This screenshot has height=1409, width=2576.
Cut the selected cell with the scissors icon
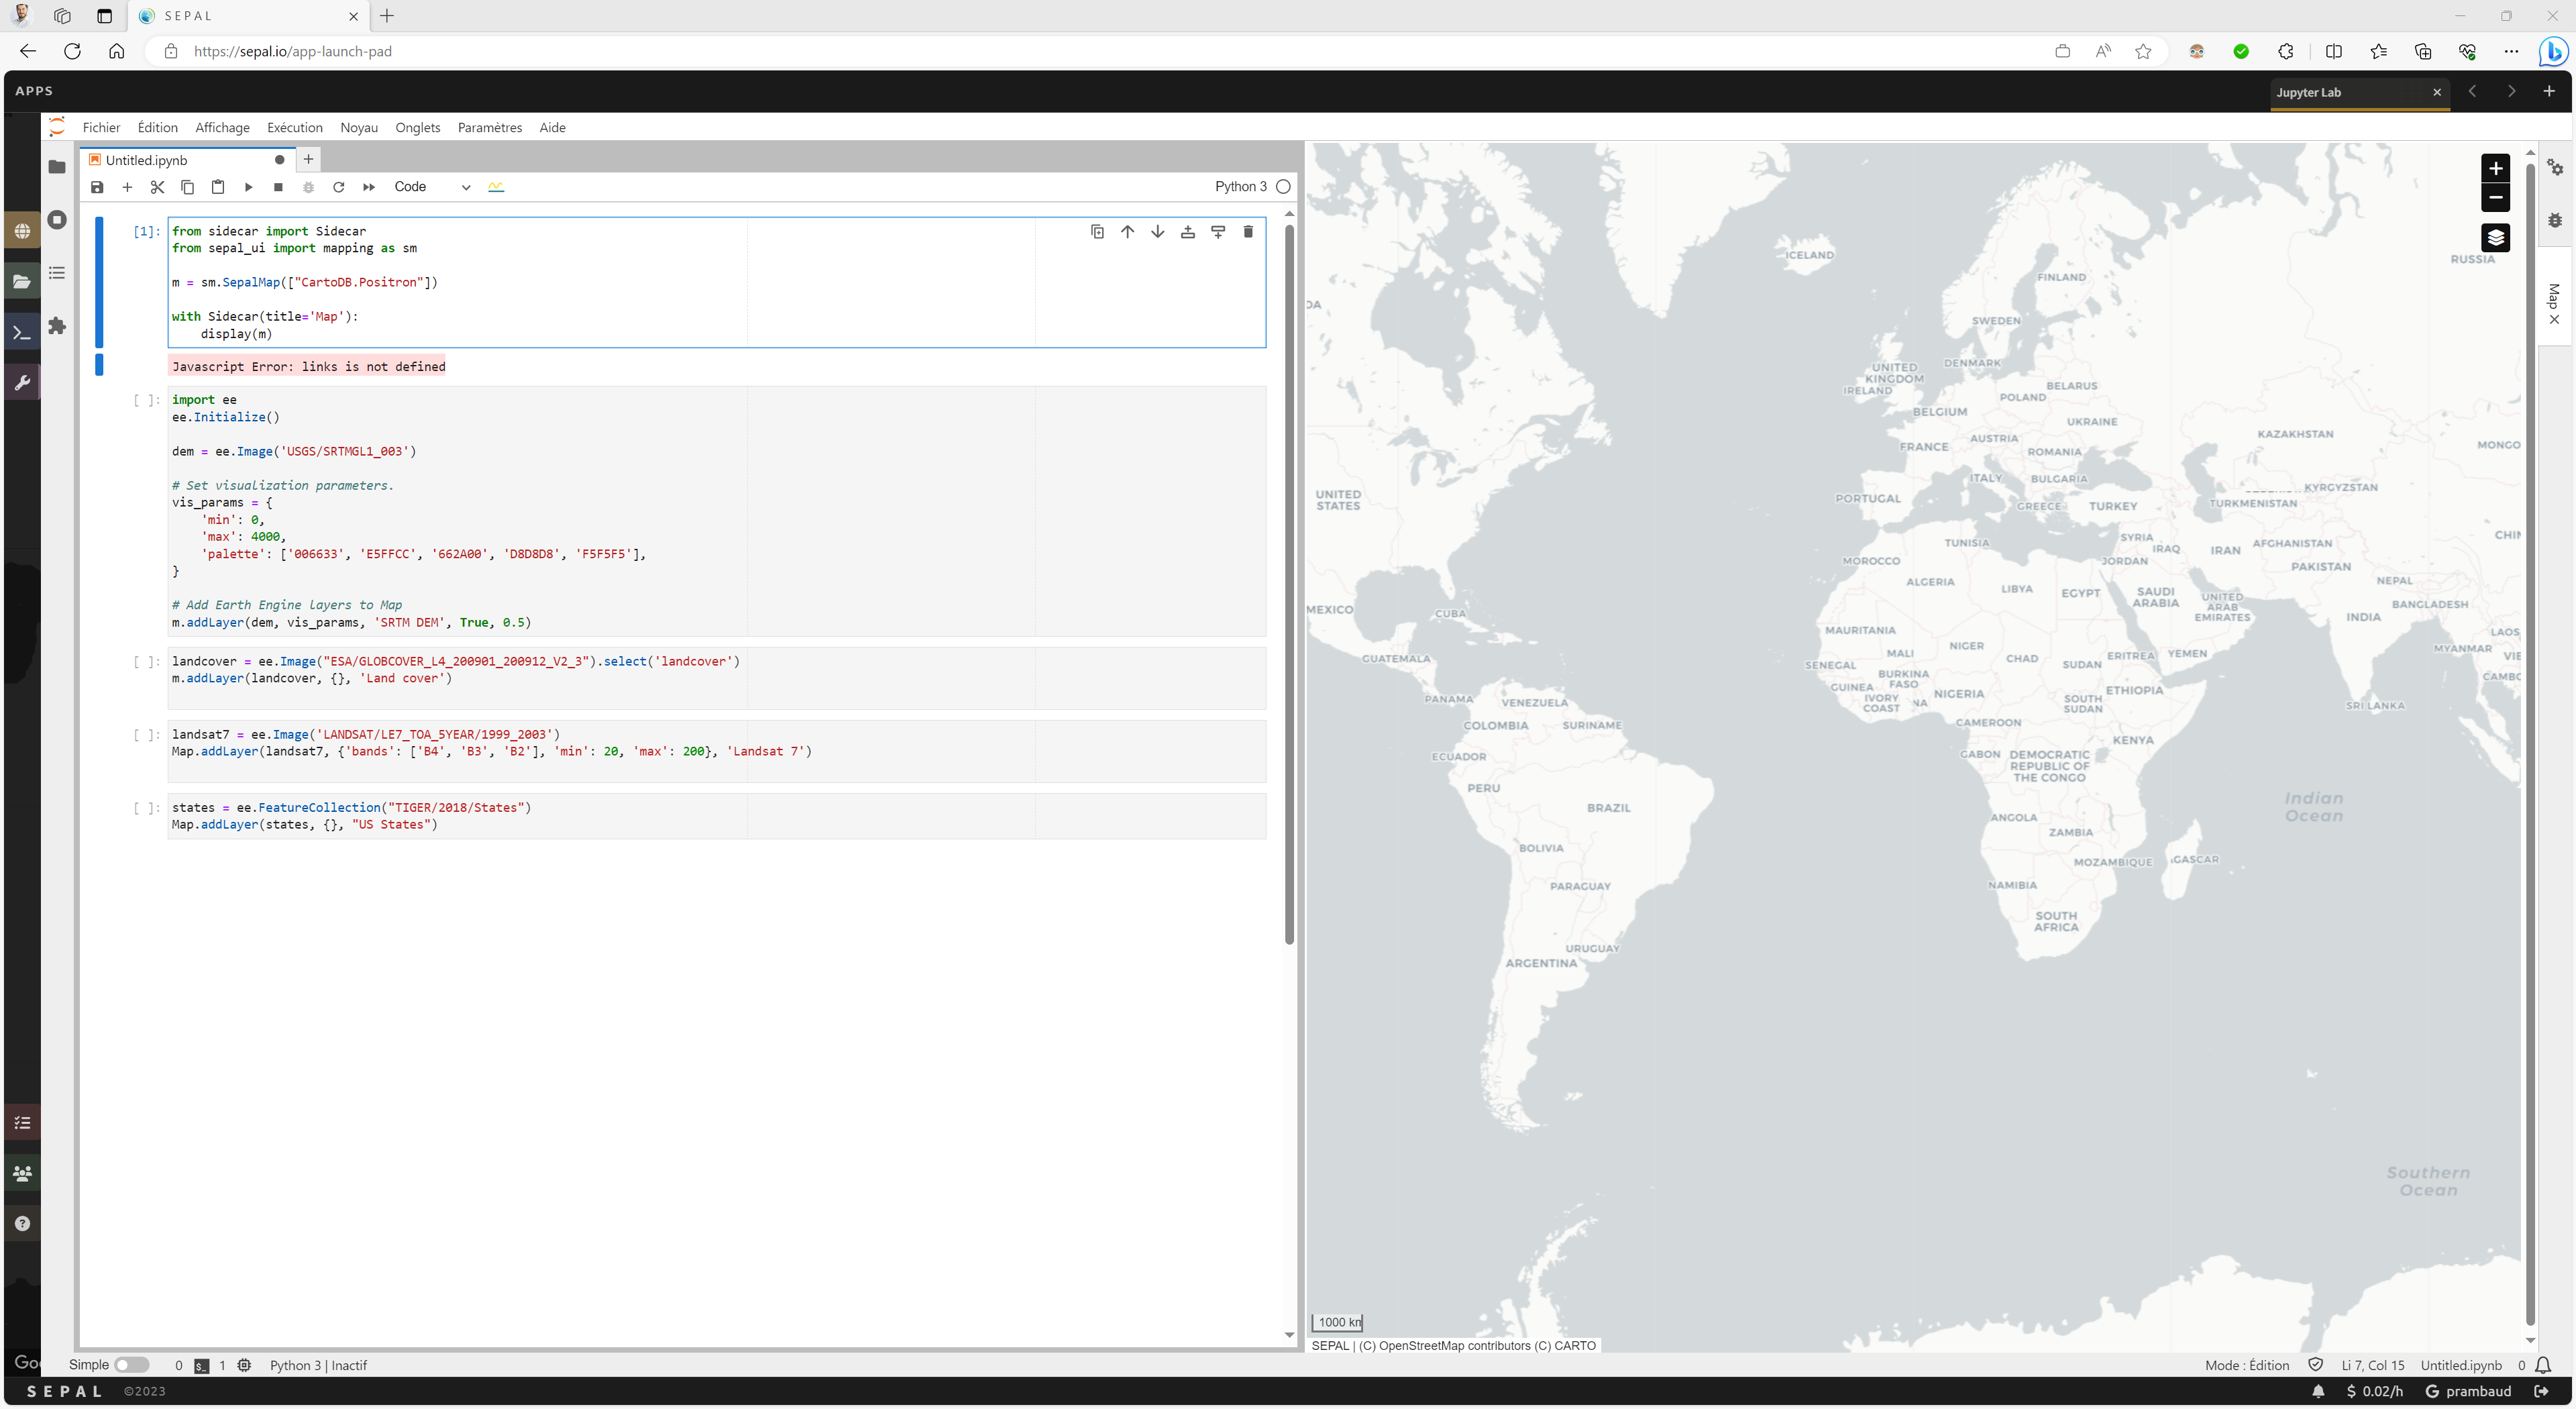[157, 187]
